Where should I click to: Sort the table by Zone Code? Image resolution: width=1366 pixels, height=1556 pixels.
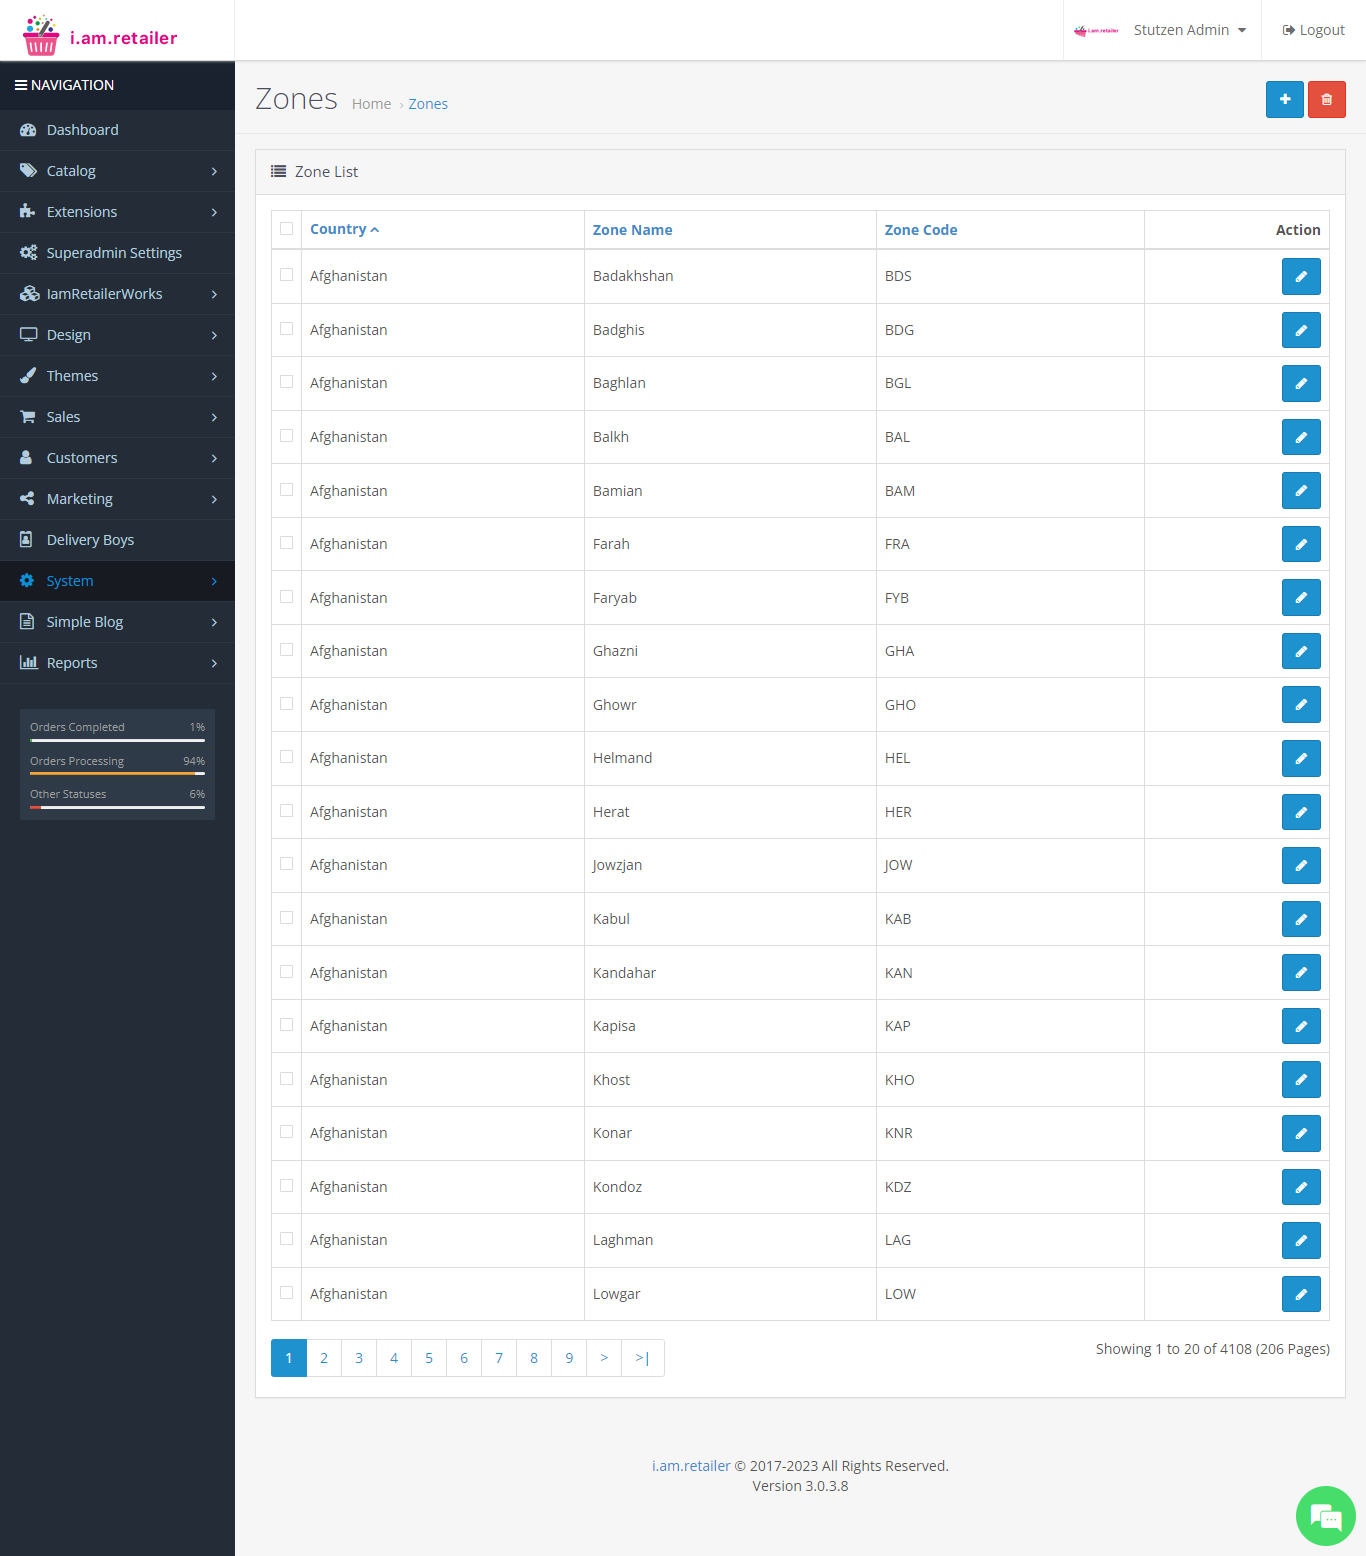pyautogui.click(x=921, y=230)
